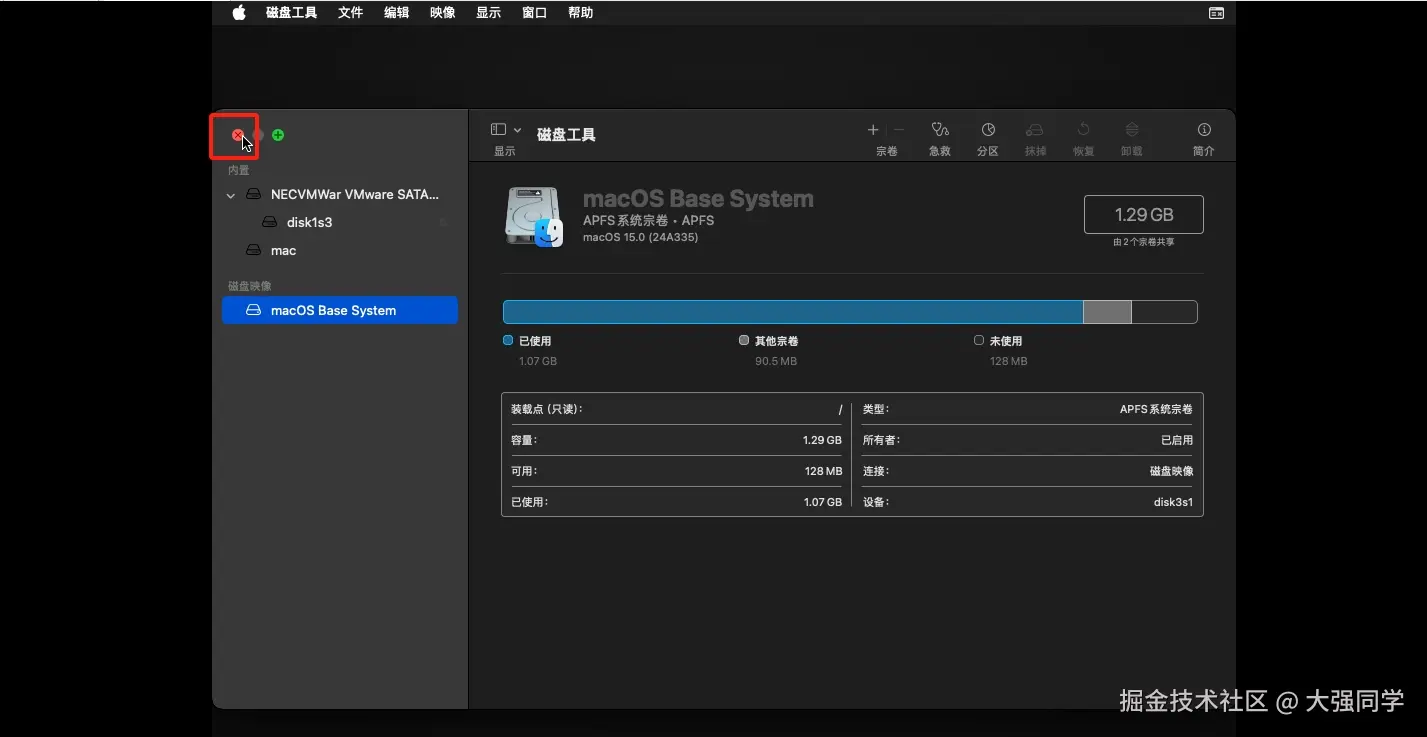Click the 连接 value 磁盘映像
Screen dimensions: 1427x737
(1171, 471)
